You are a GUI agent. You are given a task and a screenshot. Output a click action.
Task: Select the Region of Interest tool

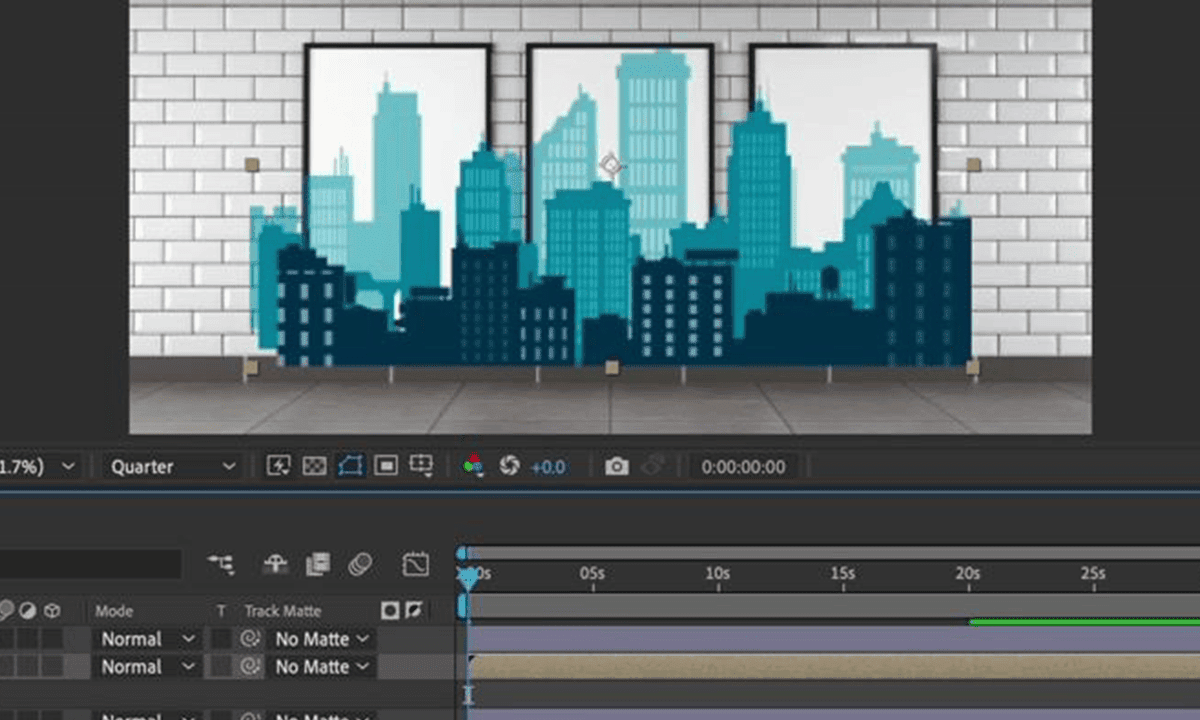click(385, 465)
